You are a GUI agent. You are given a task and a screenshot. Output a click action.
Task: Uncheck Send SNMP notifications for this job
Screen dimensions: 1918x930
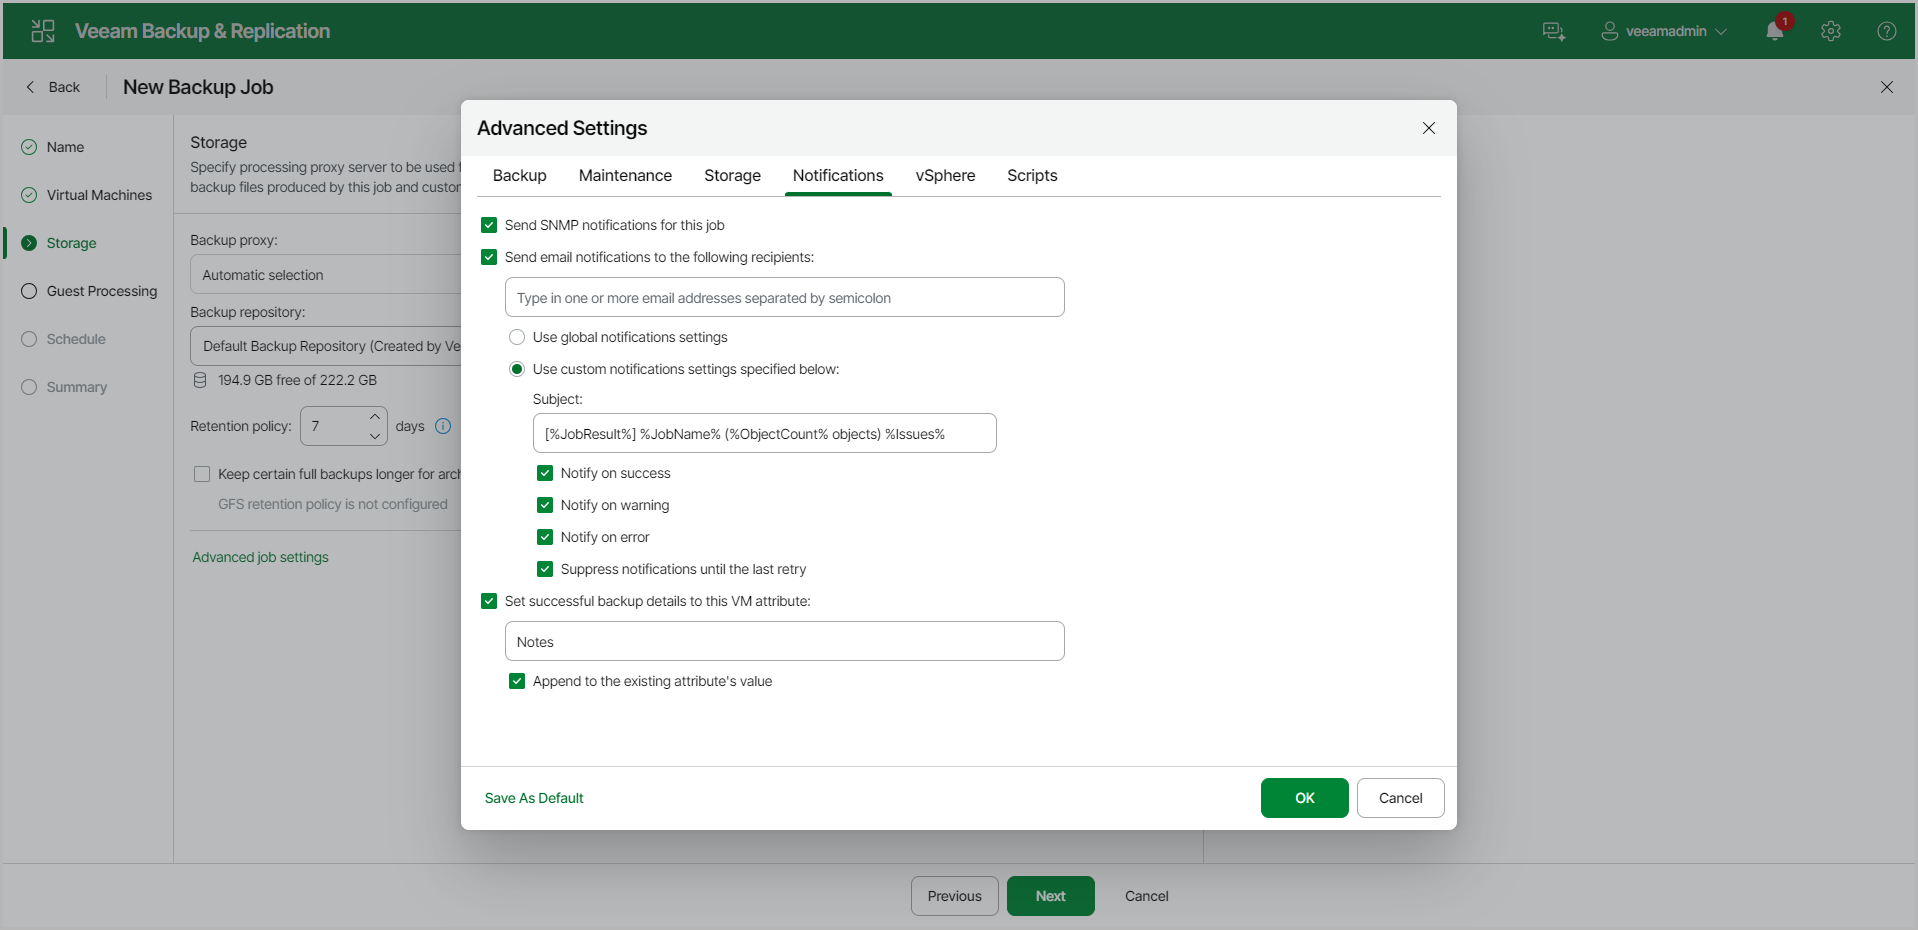(489, 225)
